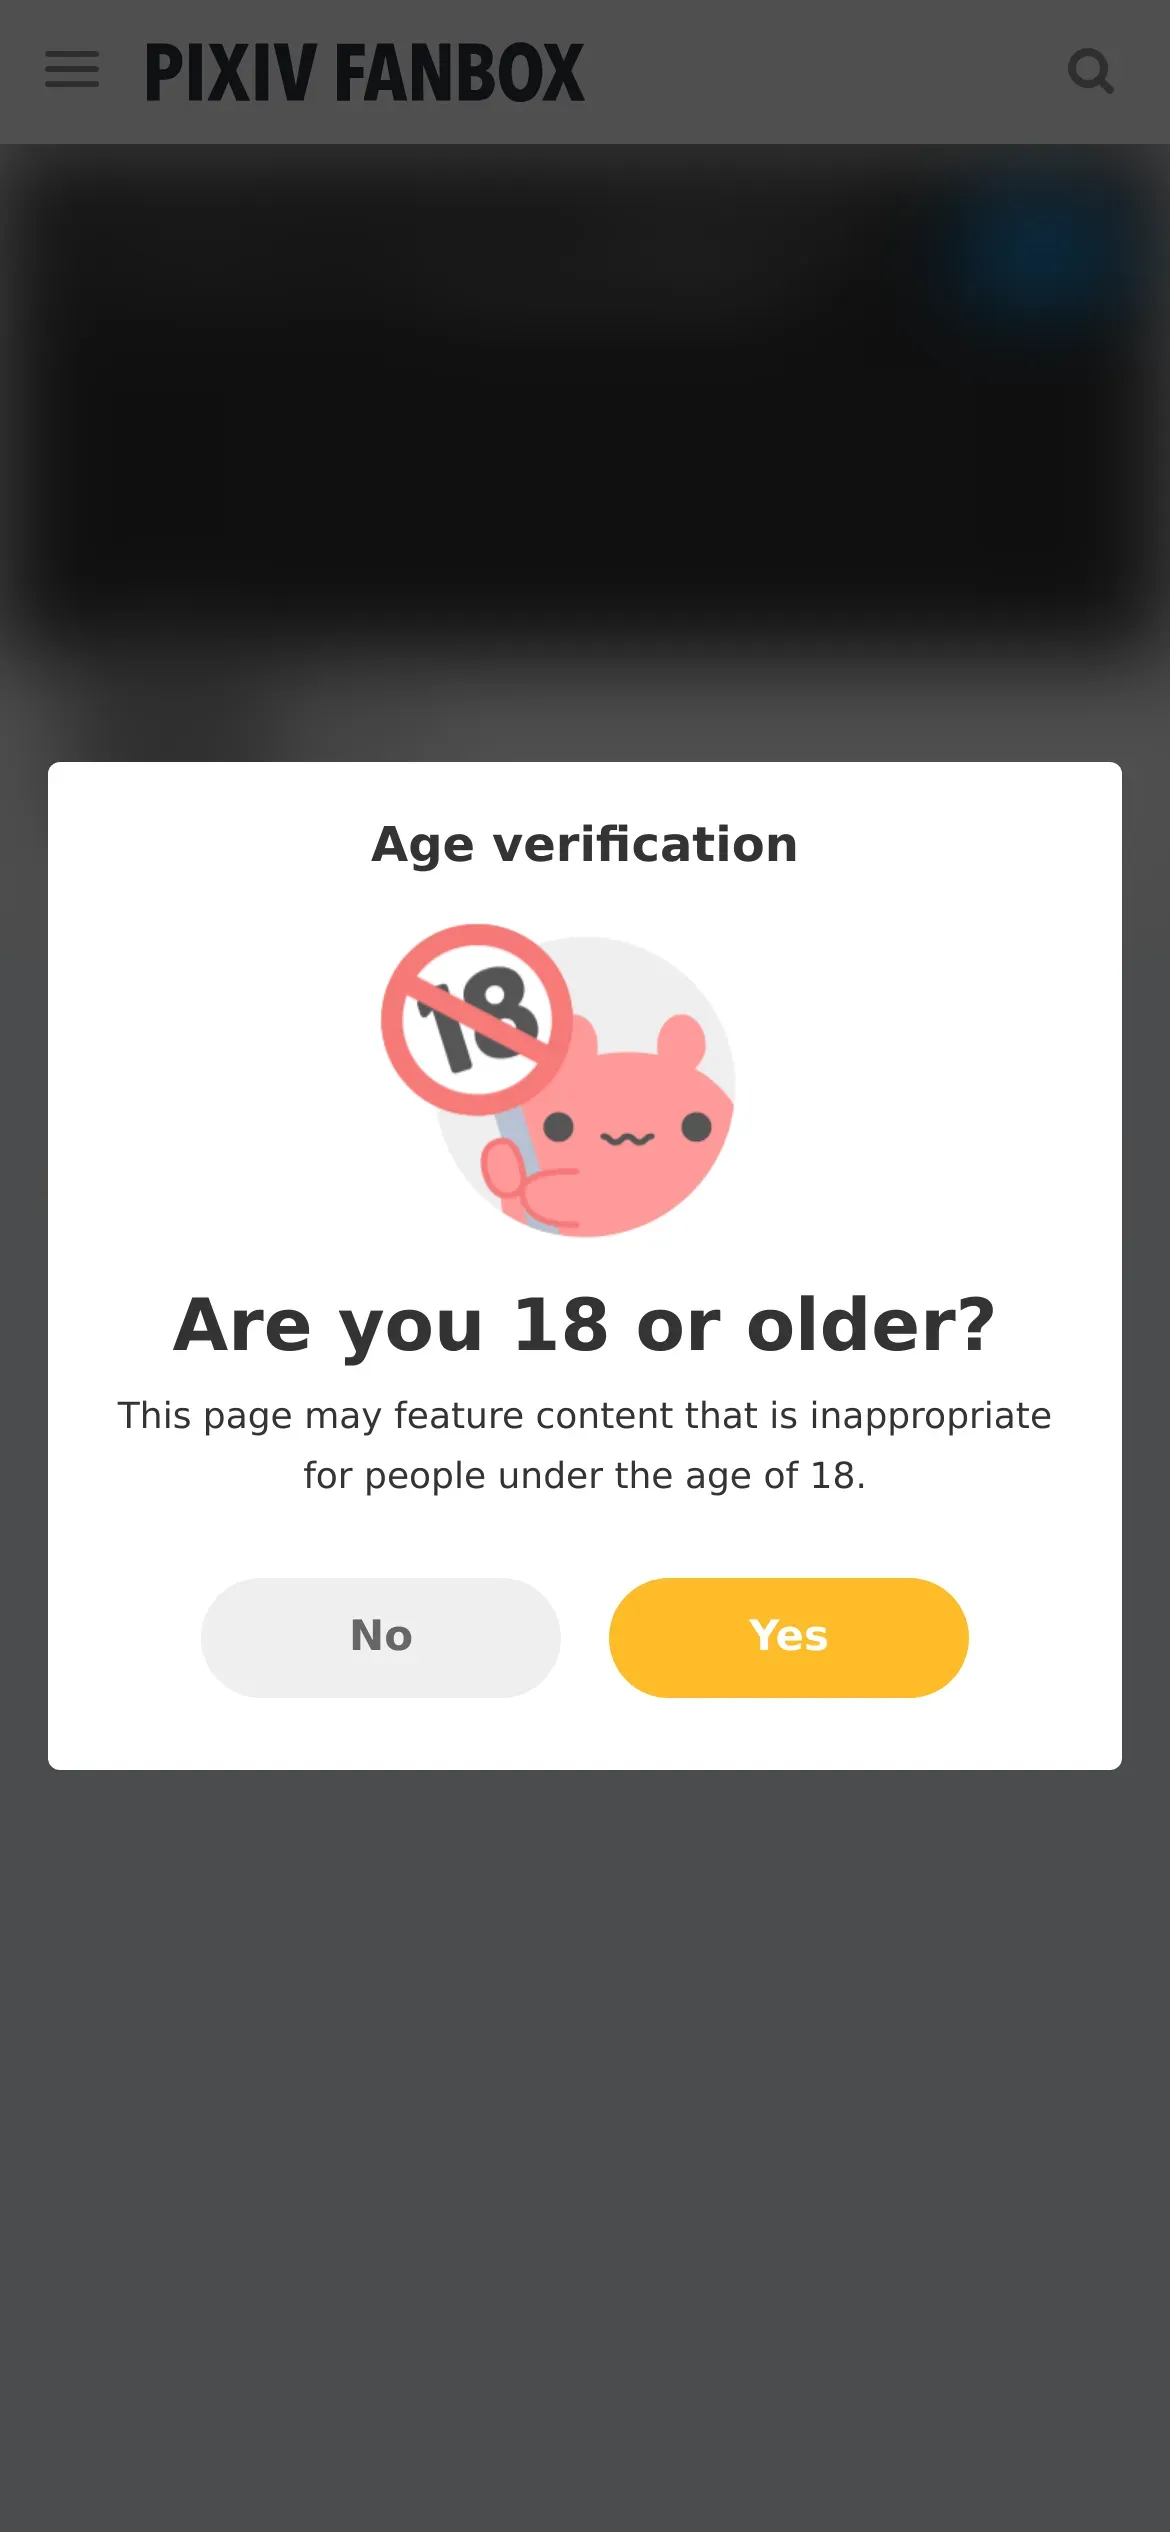Image resolution: width=1170 pixels, height=2532 pixels.
Task: Click the dimmed backdrop below the dialog
Action: click(585, 2150)
